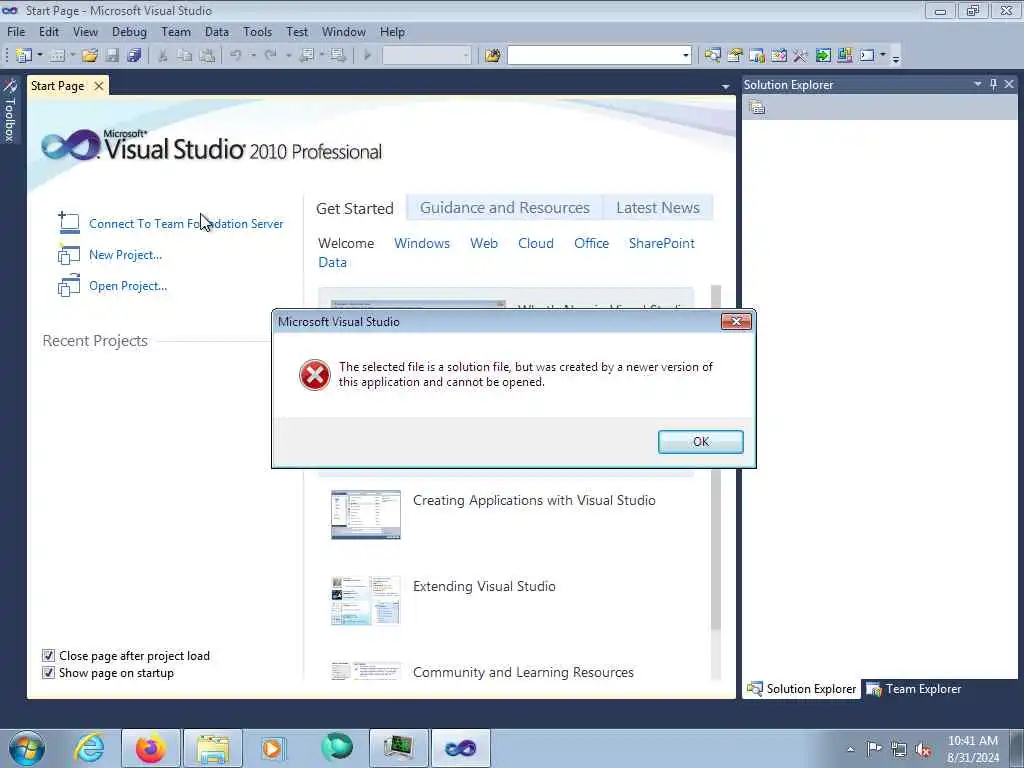Click the Start Debugging play icon
This screenshot has width=1024, height=768.
click(x=367, y=56)
